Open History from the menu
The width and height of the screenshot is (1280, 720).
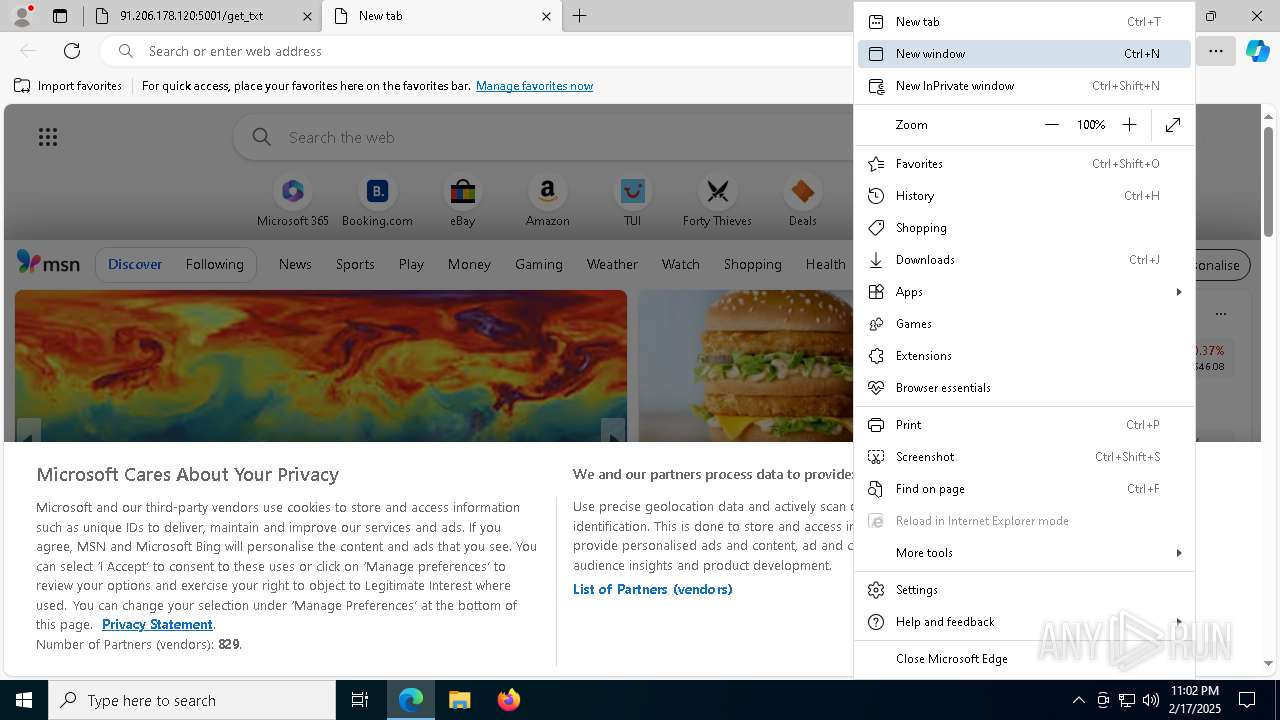click(1024, 196)
